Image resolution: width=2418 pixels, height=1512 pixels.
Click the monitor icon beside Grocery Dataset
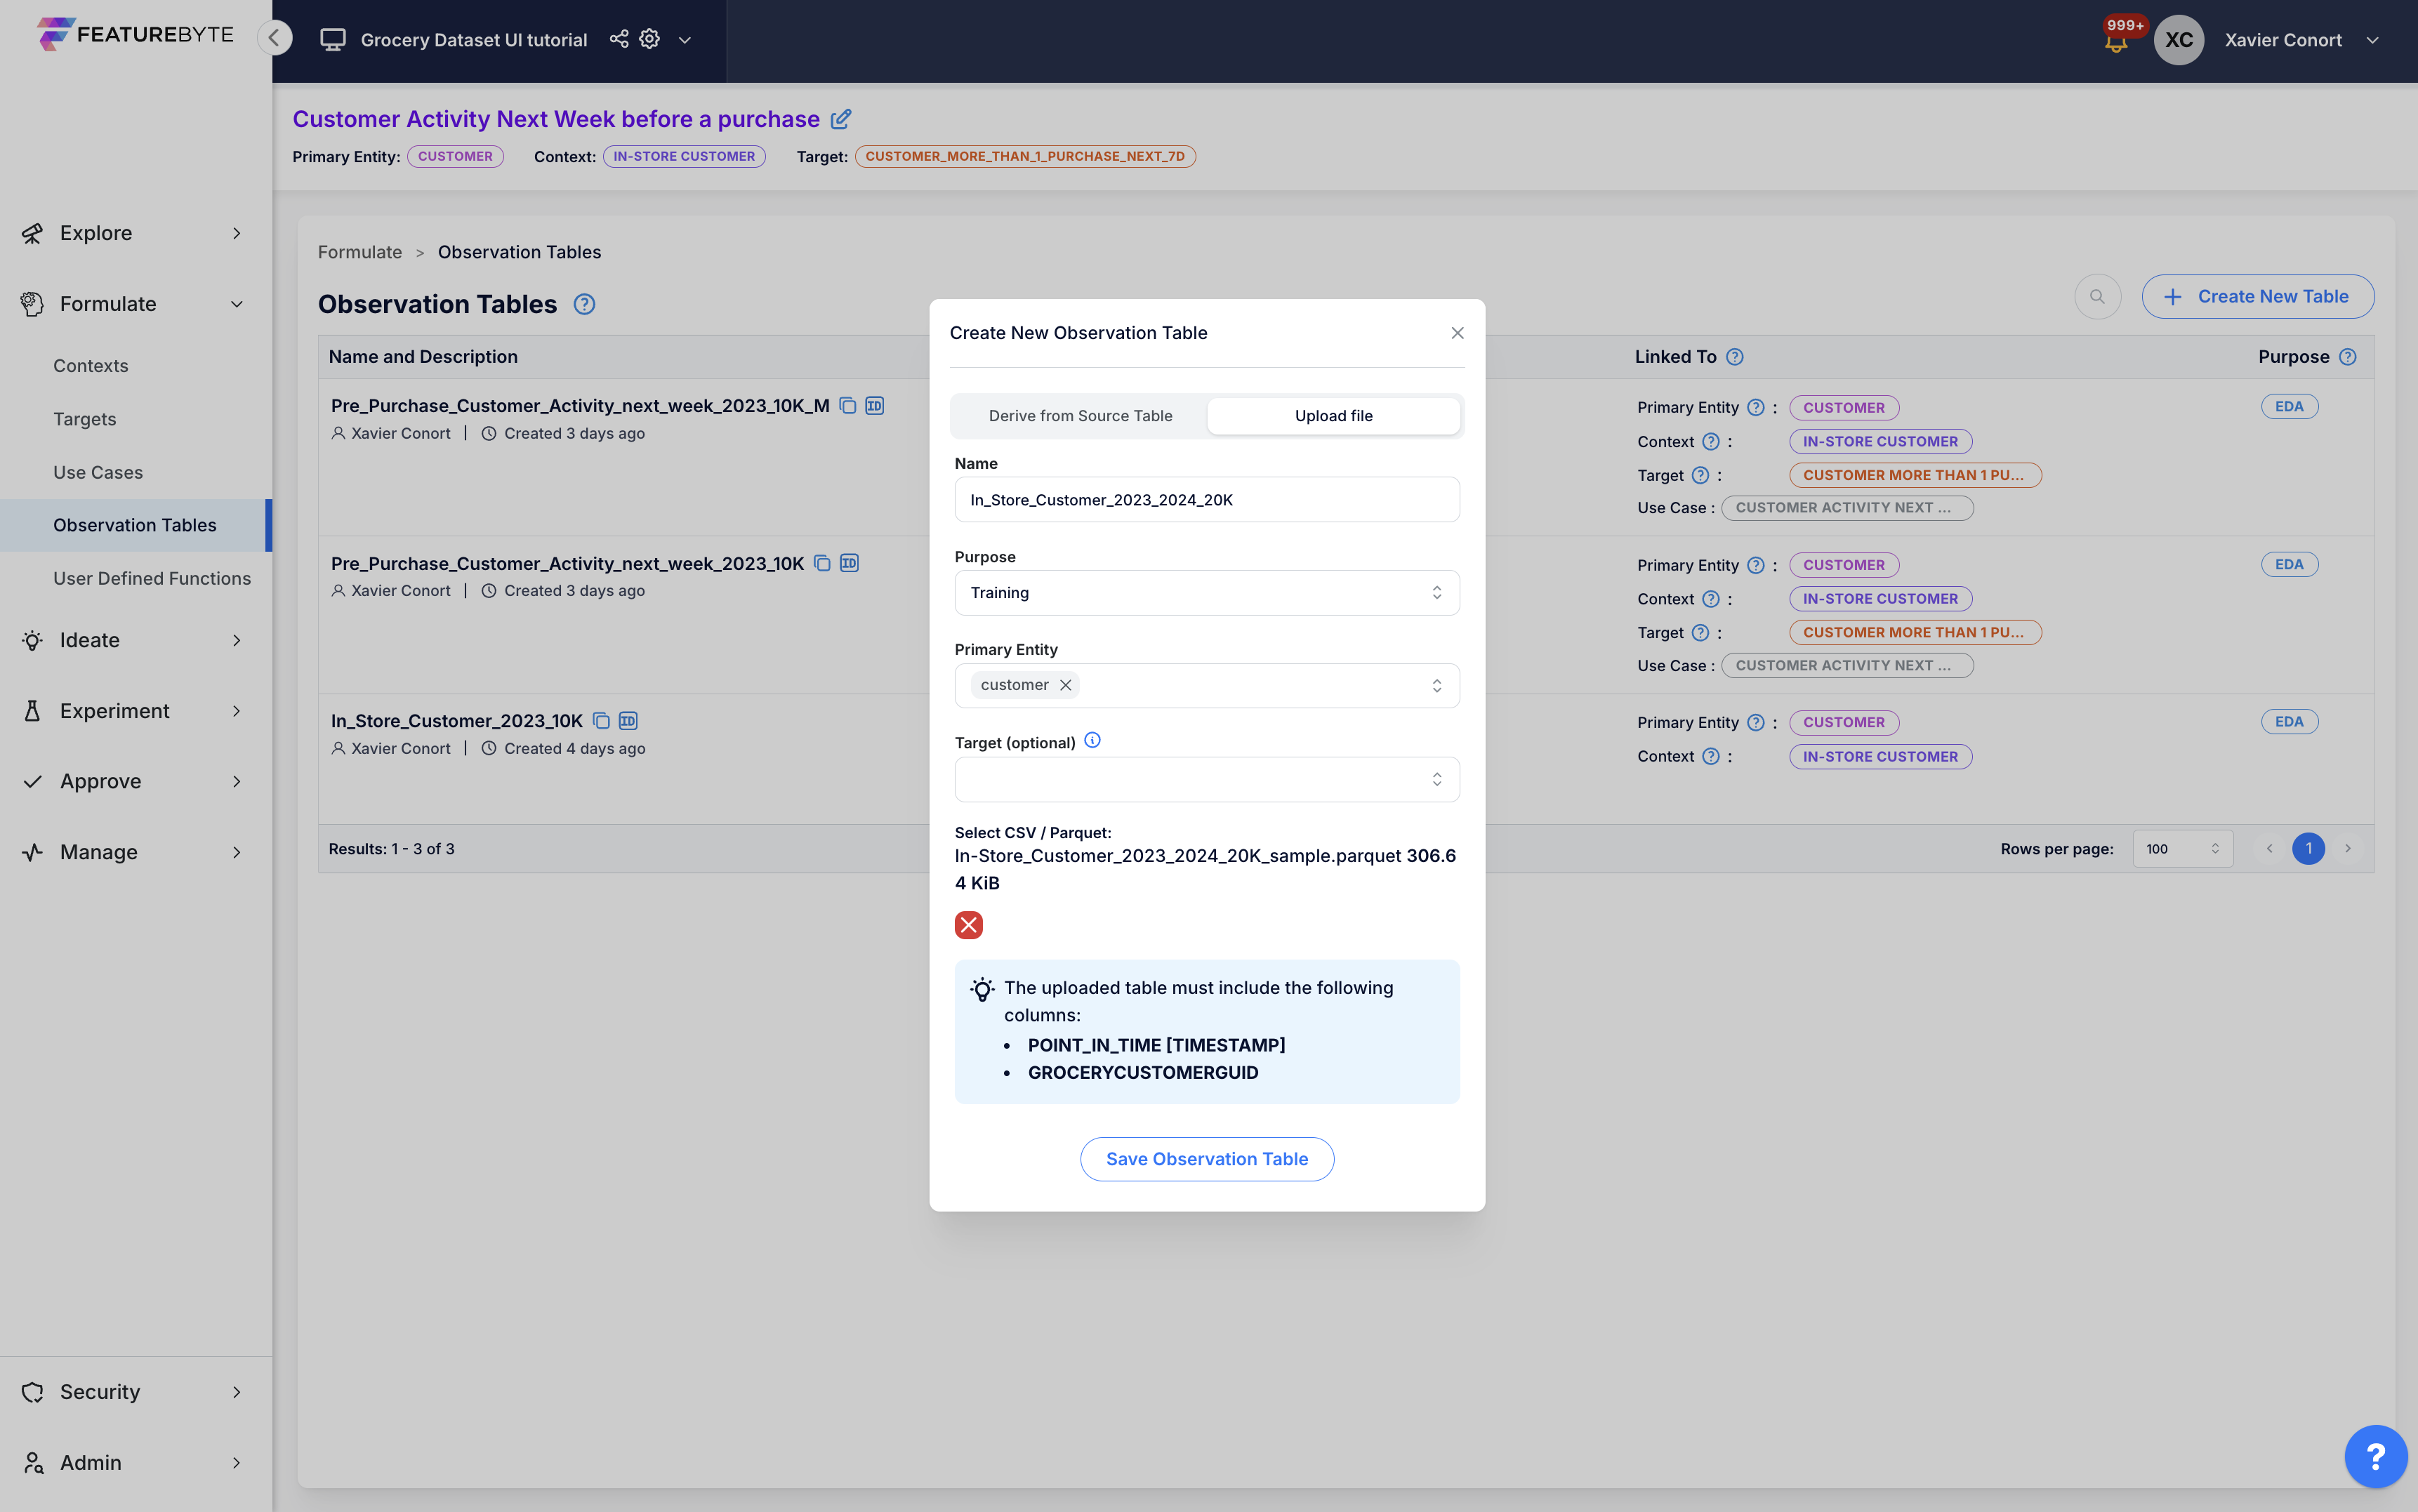pyautogui.click(x=333, y=40)
